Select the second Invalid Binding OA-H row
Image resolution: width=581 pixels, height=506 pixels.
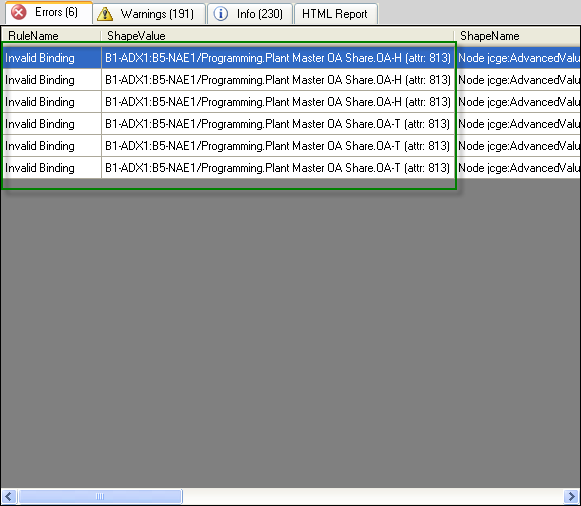tap(290, 80)
